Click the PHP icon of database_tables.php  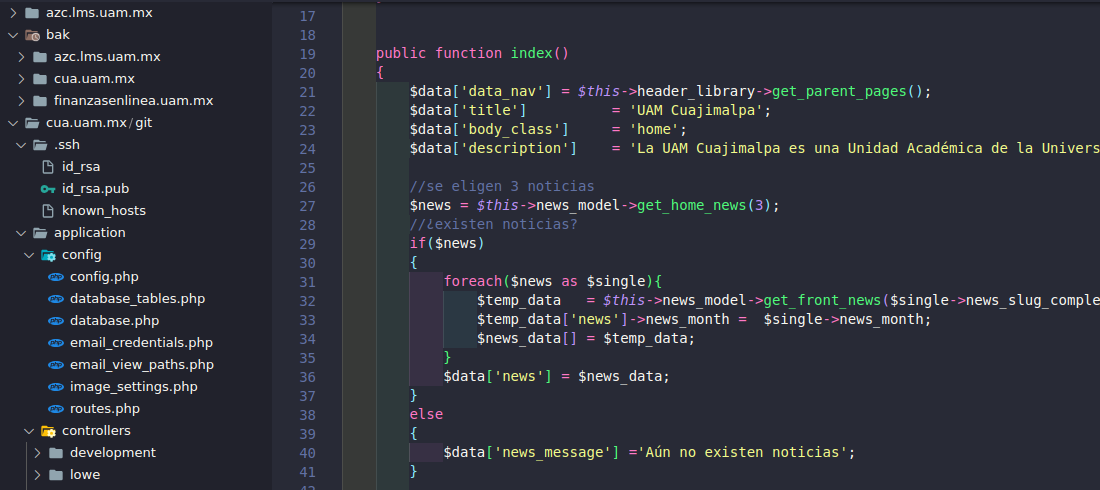point(55,298)
